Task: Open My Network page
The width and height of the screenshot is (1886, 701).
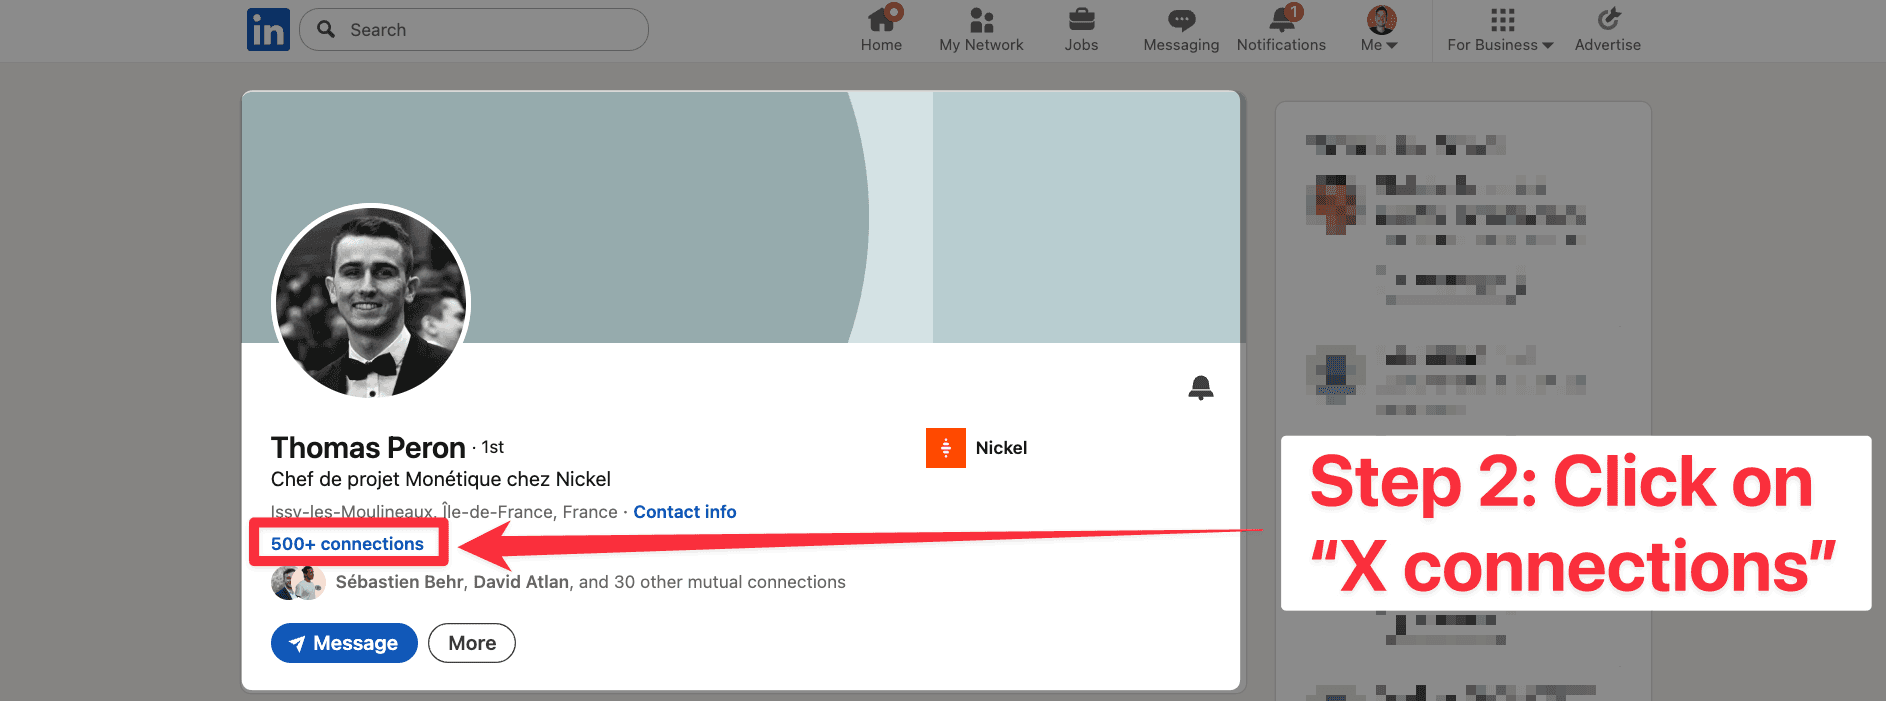Action: point(981,29)
